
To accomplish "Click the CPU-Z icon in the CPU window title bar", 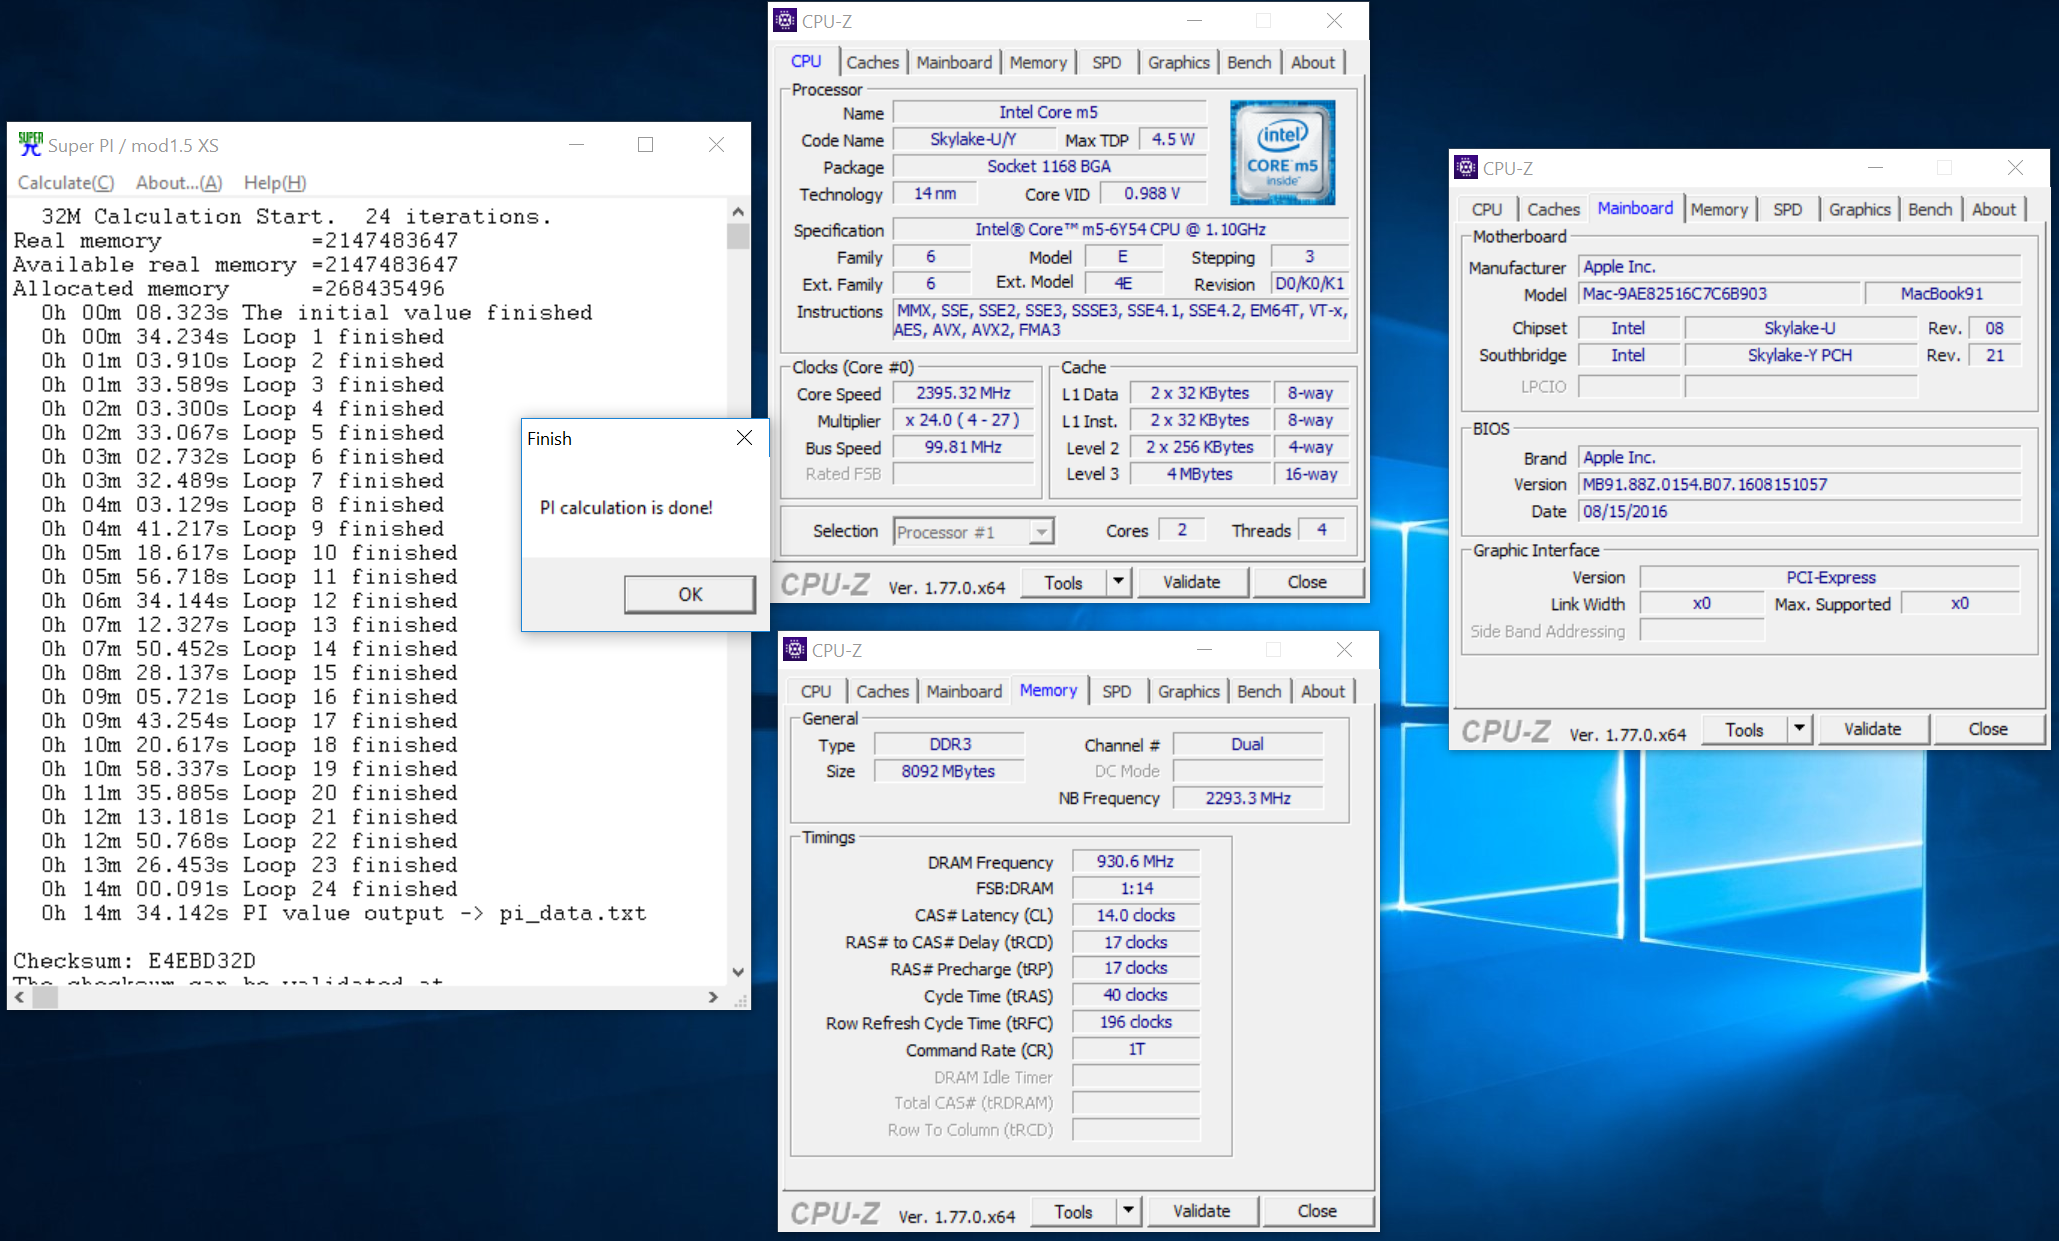I will click(785, 20).
